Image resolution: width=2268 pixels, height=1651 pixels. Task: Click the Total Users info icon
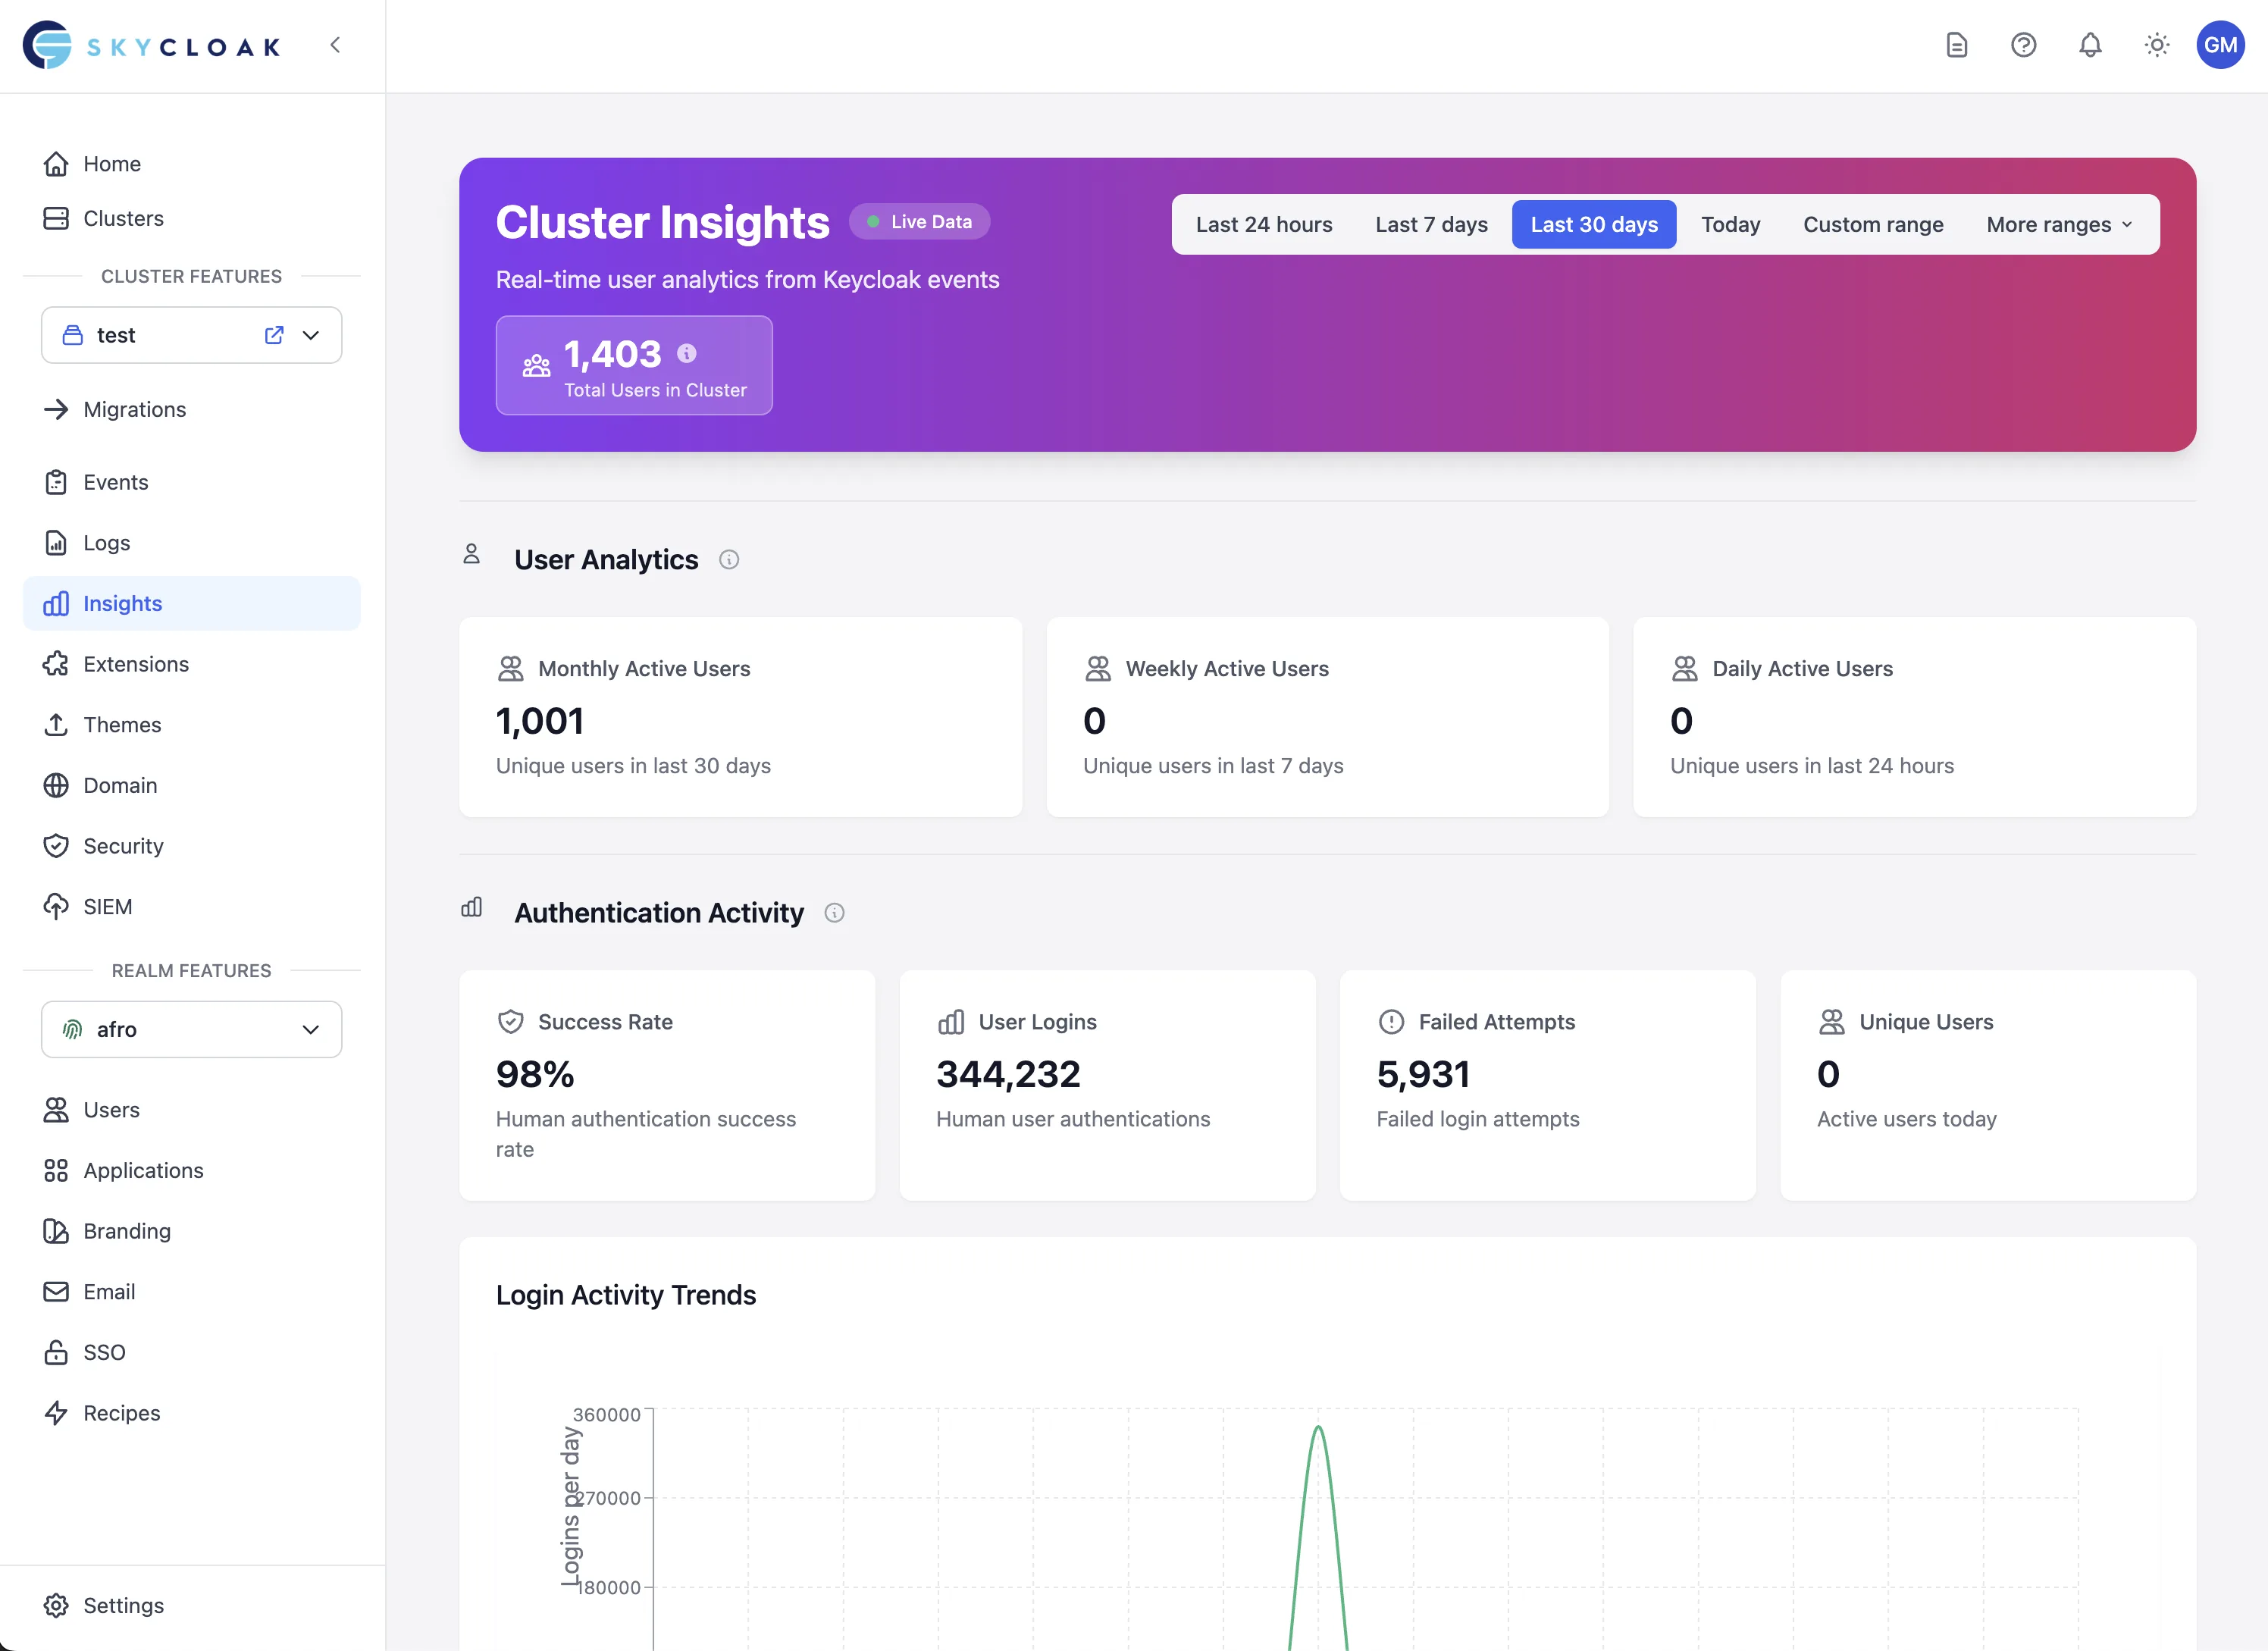pos(685,352)
